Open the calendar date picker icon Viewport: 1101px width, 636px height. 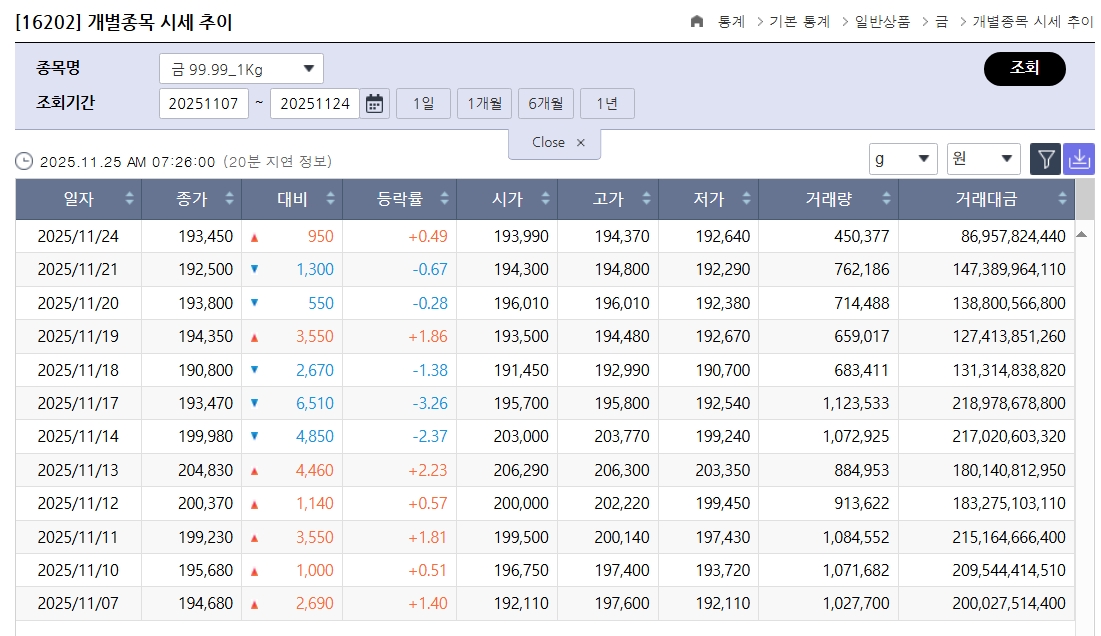point(374,102)
